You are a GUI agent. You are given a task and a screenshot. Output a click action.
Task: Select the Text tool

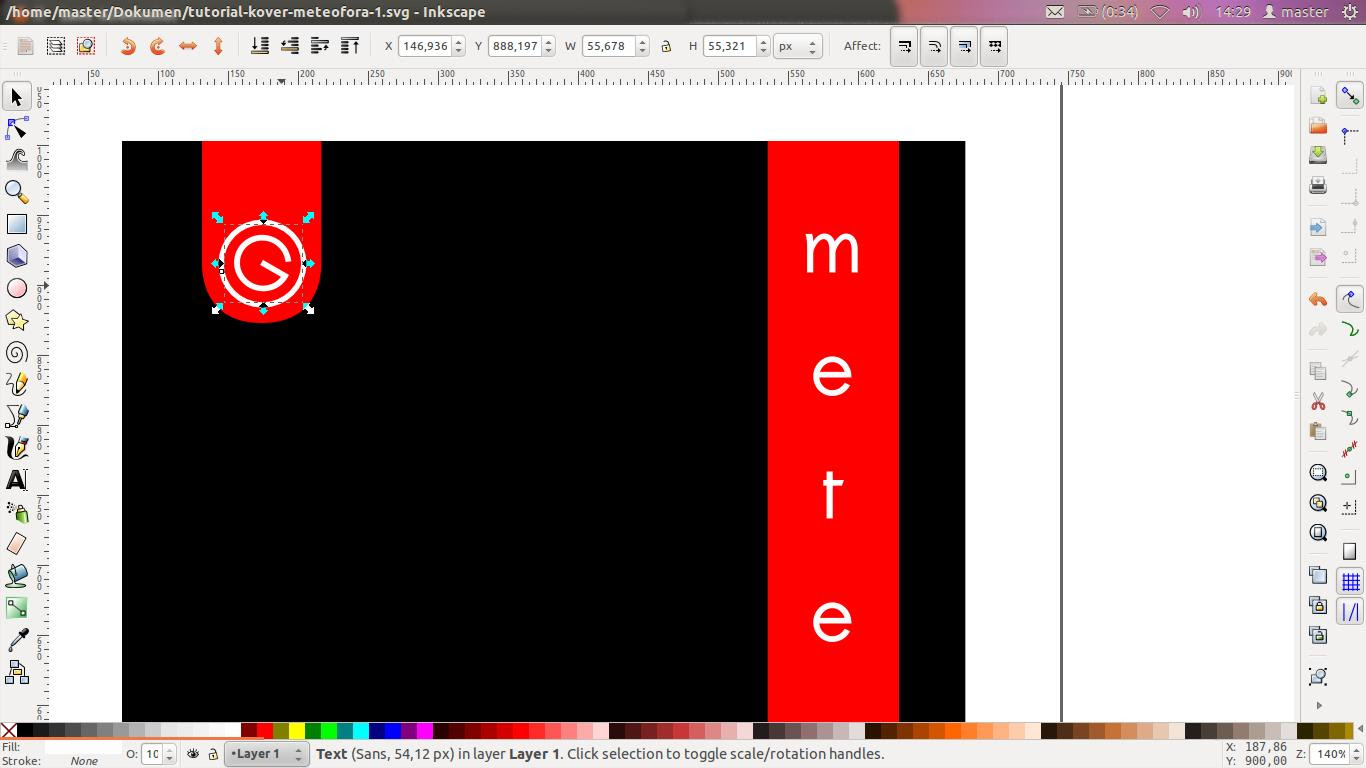[16, 480]
